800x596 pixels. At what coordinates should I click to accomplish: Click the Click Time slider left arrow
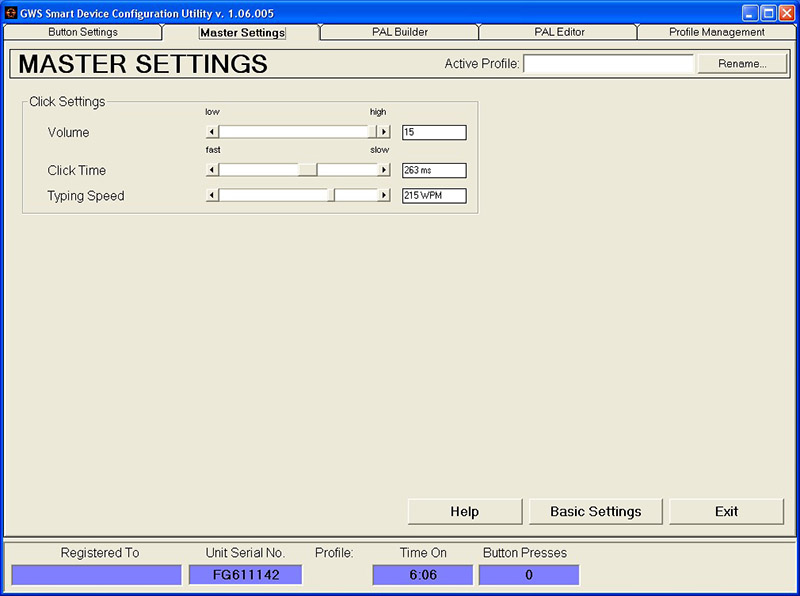coord(212,170)
